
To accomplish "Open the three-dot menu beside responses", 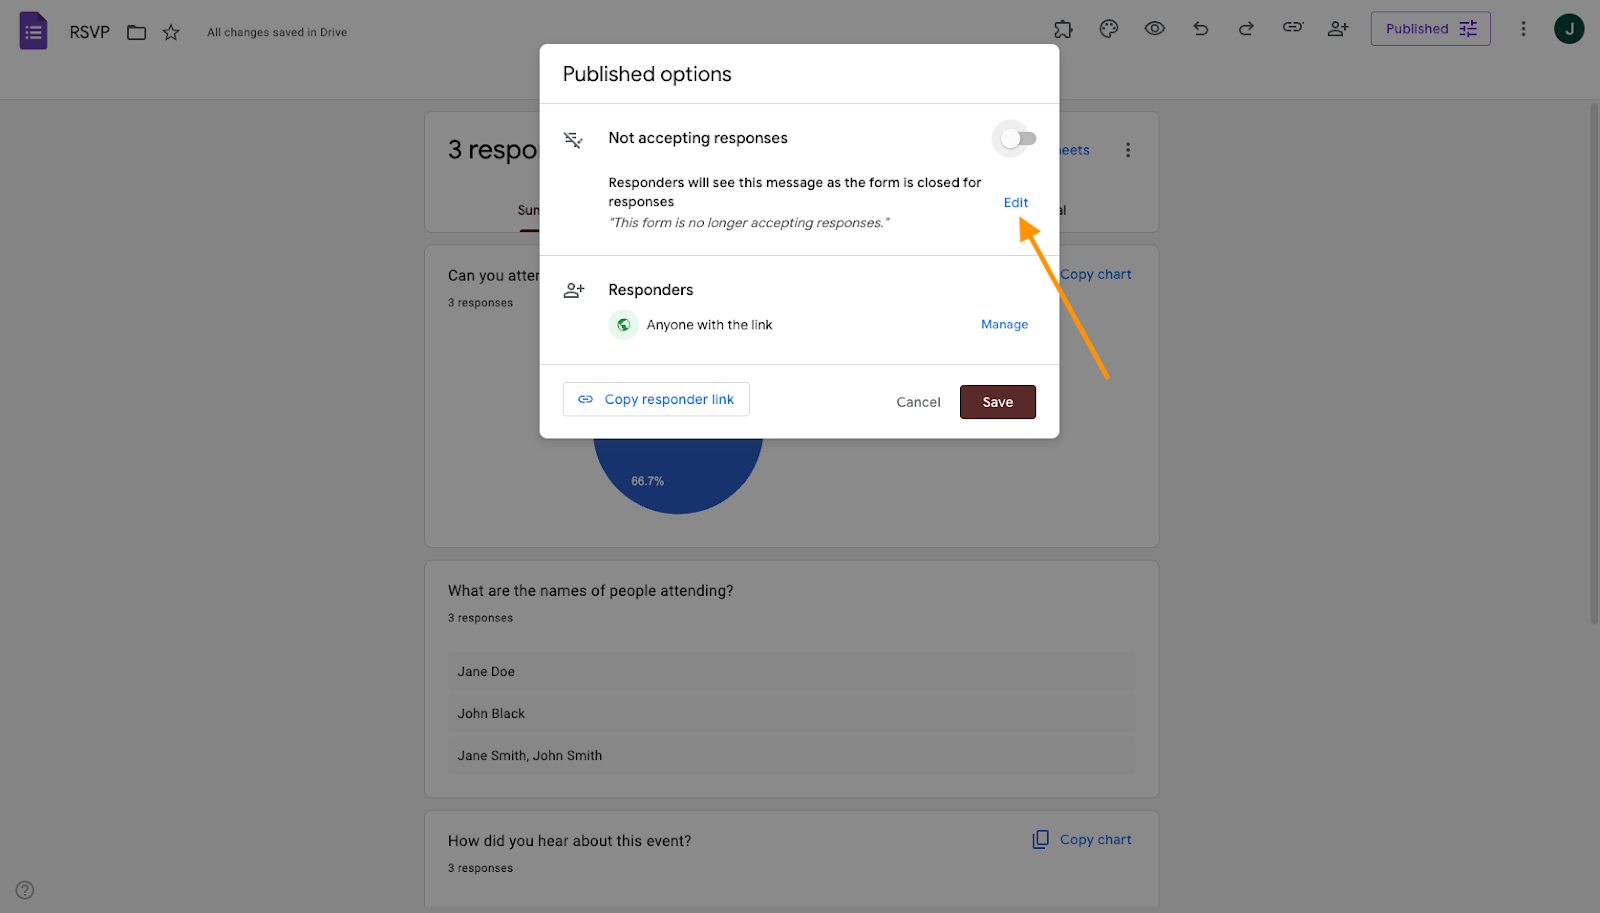I will (1128, 149).
